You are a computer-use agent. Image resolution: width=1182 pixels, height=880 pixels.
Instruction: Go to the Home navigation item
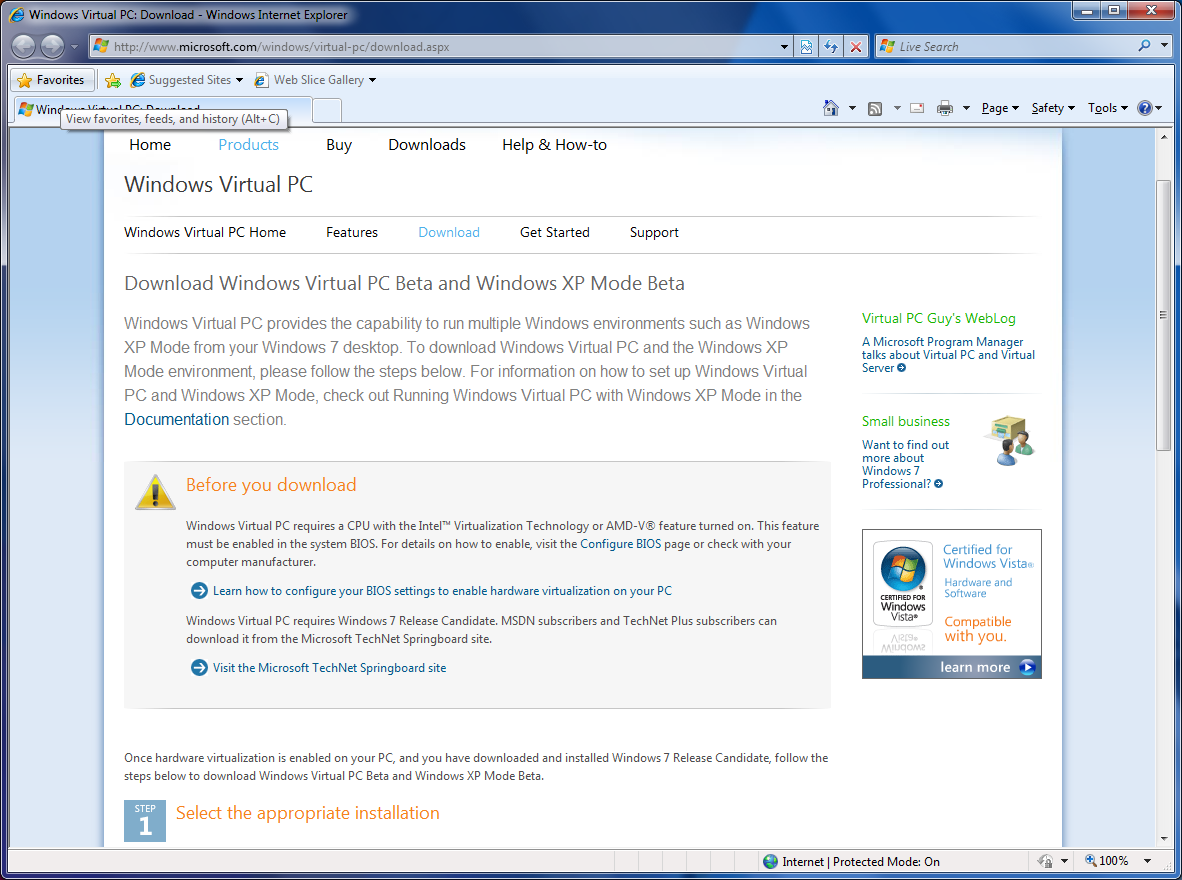click(150, 145)
